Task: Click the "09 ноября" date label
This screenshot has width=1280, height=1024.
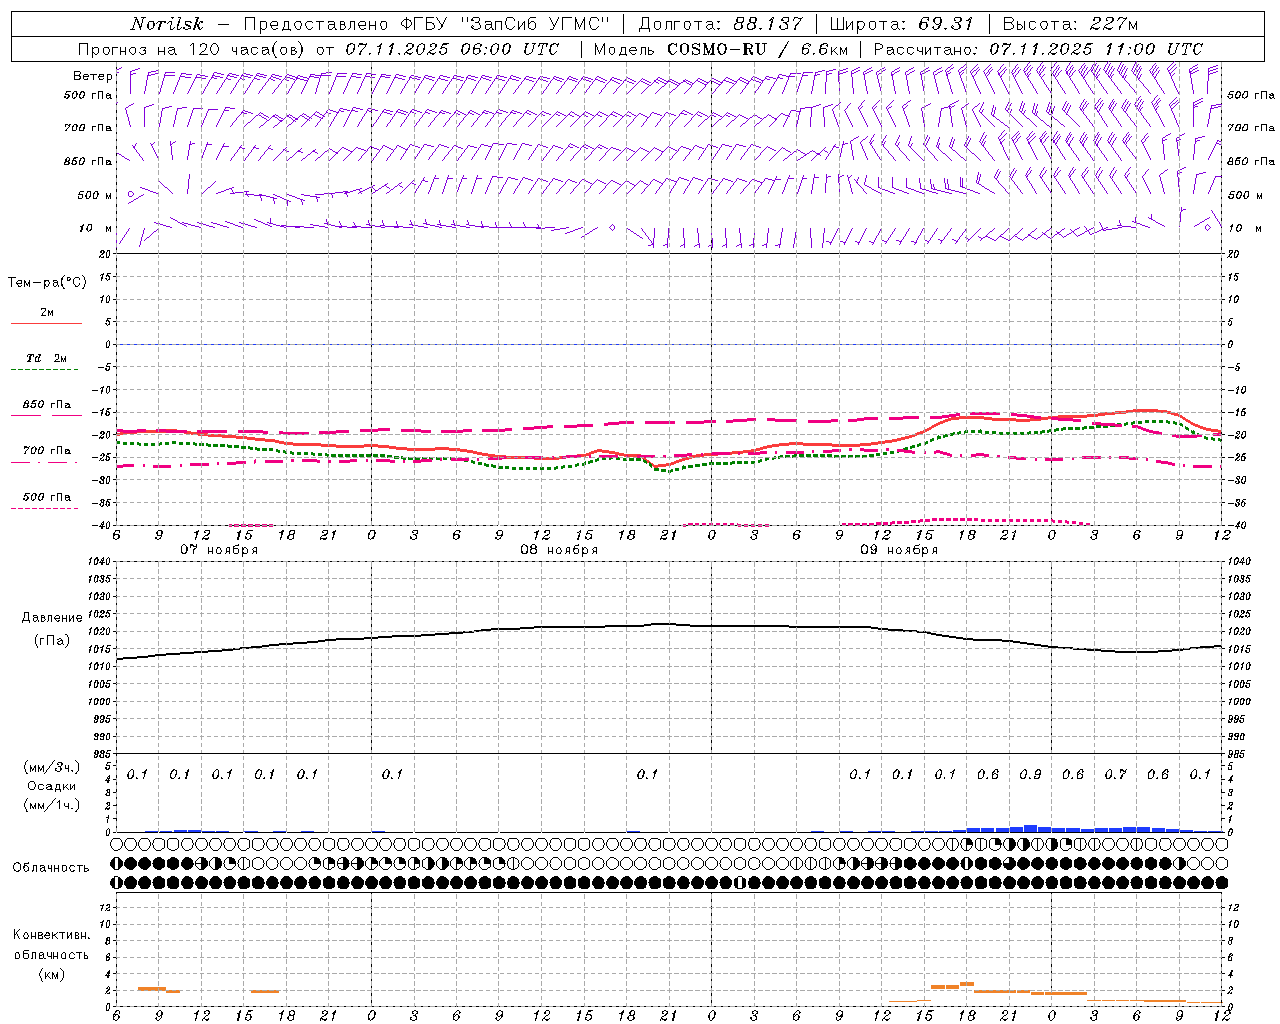Action: [x=899, y=550]
